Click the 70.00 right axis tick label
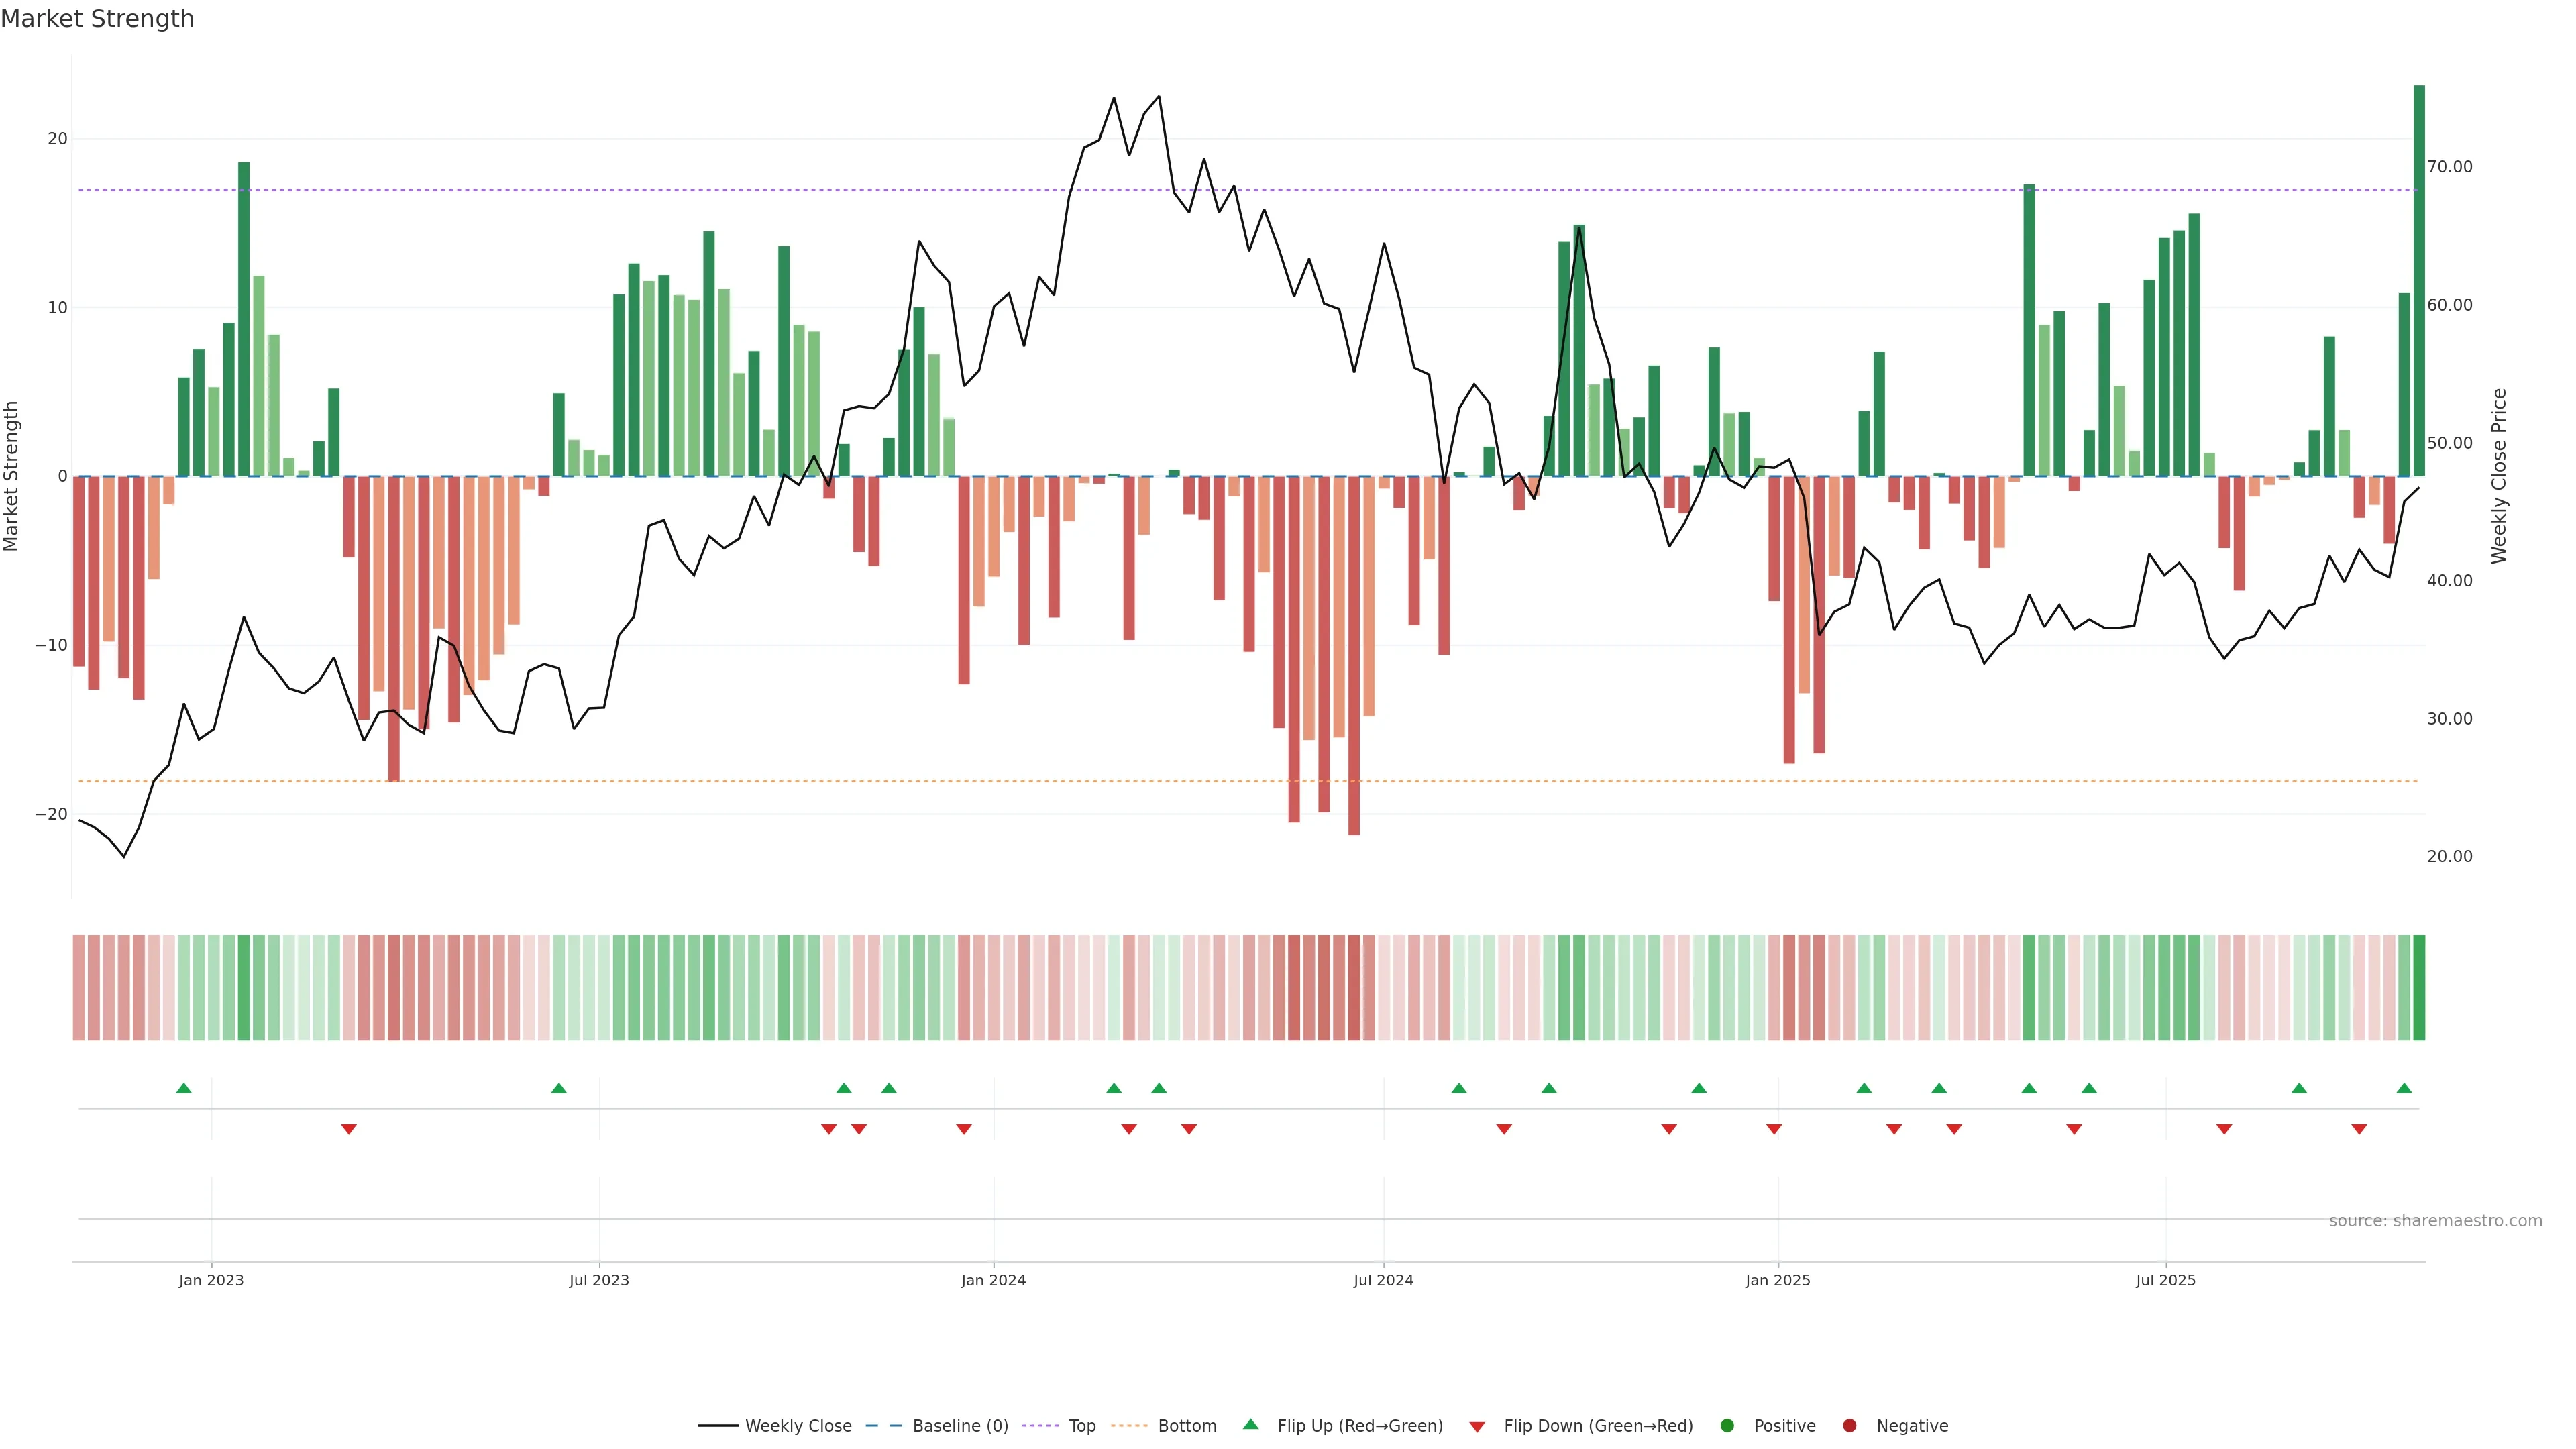This screenshot has height=1449, width=2576. [2449, 167]
